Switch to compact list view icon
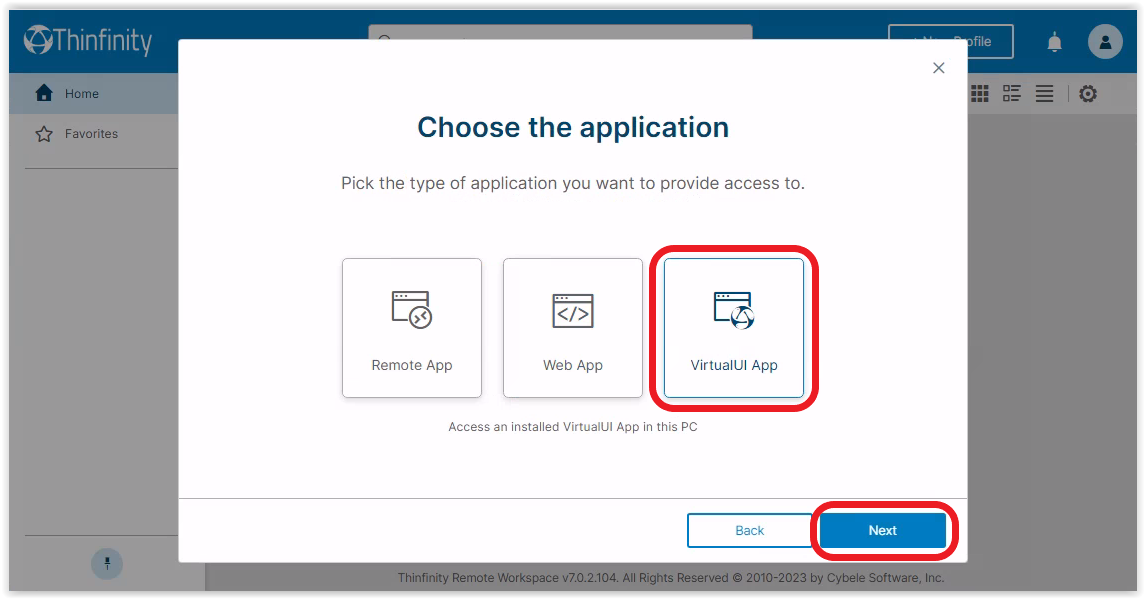The image size is (1145, 599). pyautogui.click(x=1044, y=94)
